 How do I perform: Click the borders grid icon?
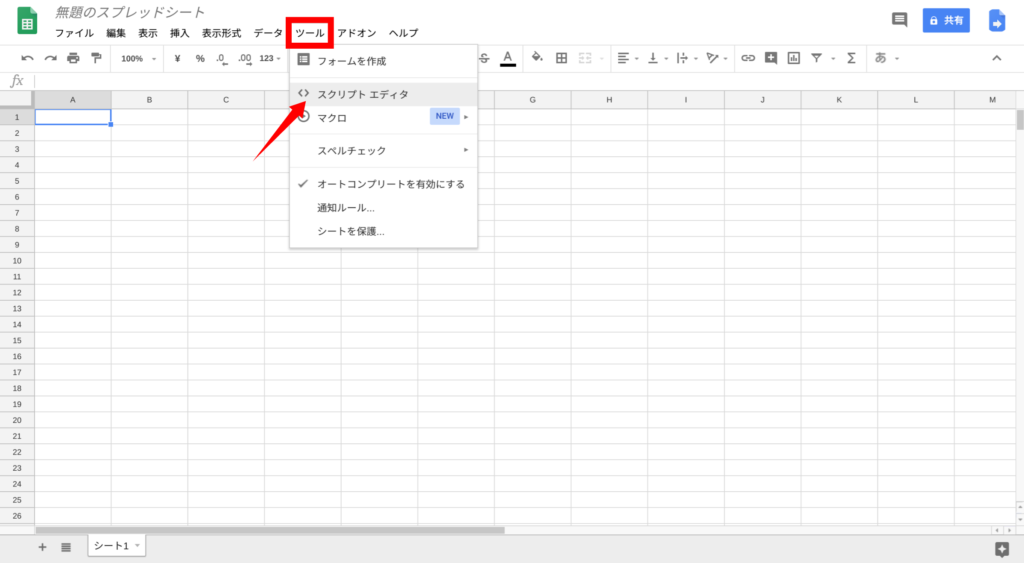[x=562, y=58]
